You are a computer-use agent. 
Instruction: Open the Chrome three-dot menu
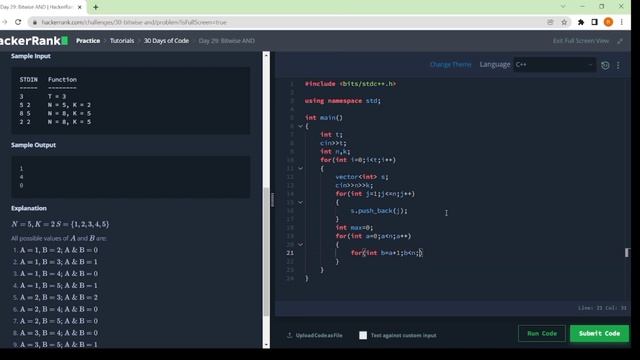pos(622,22)
